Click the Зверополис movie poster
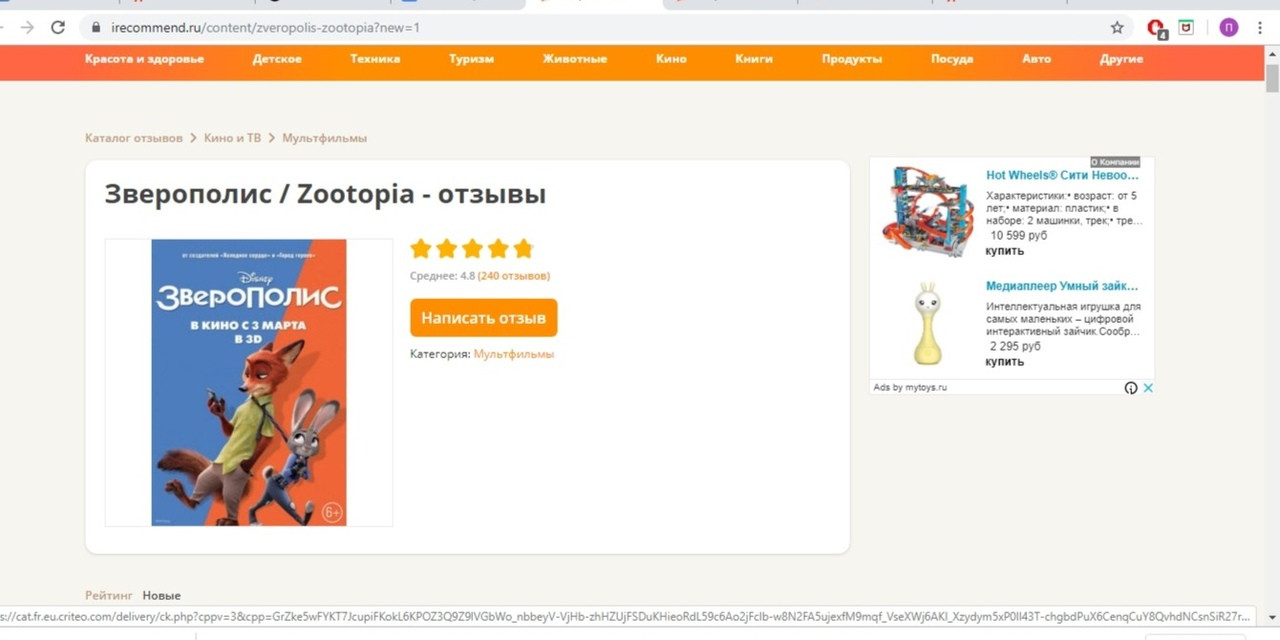 [x=249, y=382]
